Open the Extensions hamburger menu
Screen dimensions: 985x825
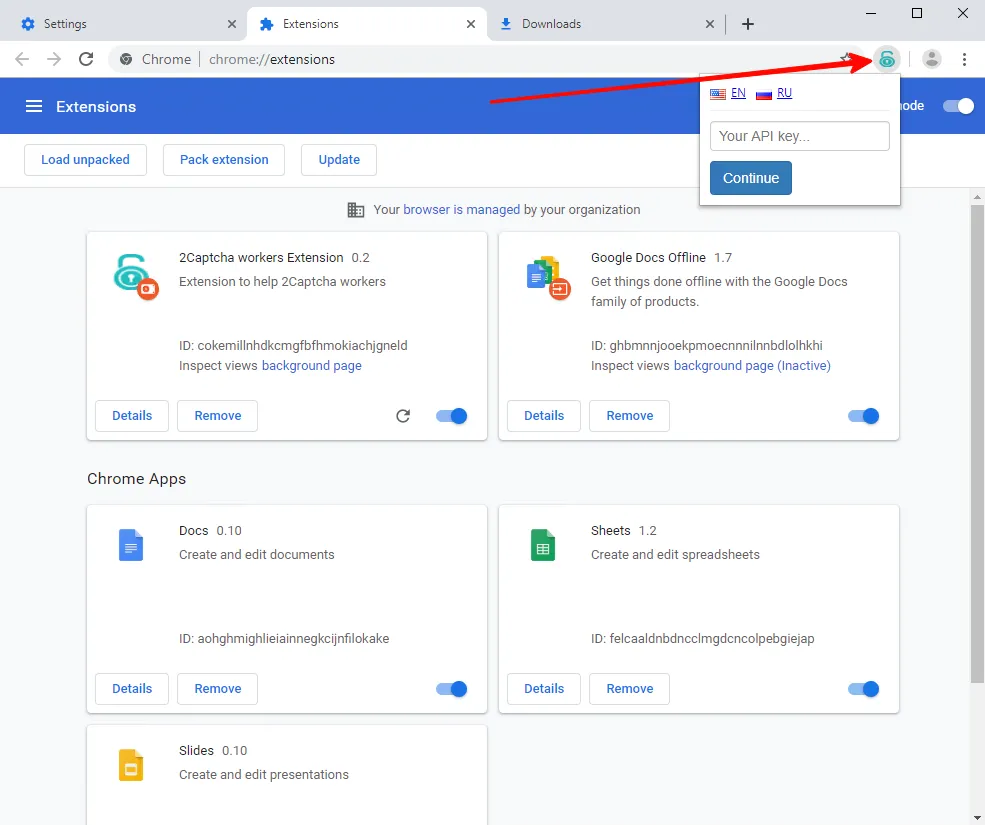pos(34,106)
